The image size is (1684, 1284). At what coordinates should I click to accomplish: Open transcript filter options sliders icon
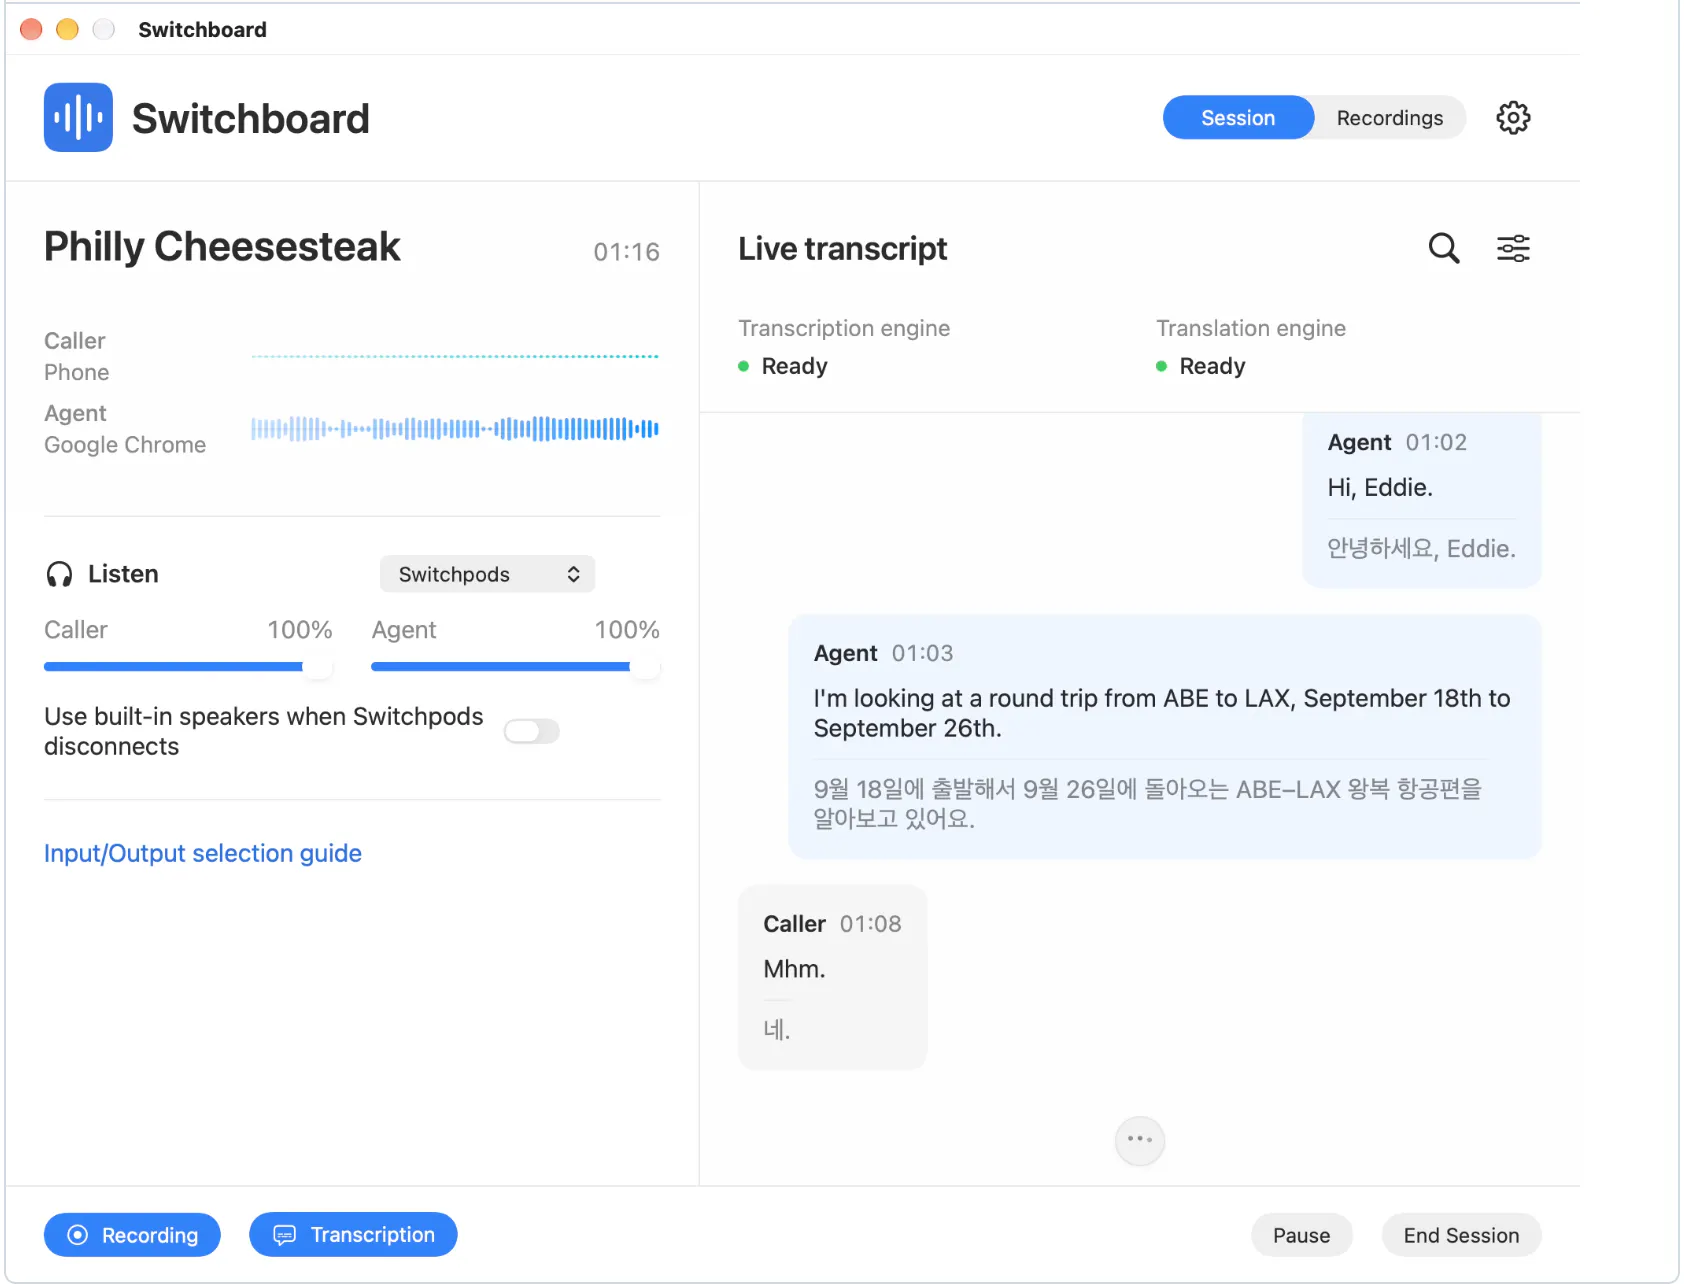pos(1513,248)
